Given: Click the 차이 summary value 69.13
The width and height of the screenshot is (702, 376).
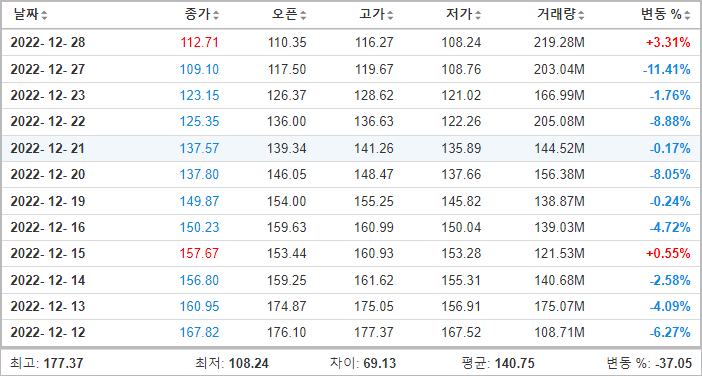Looking at the screenshot, I should (379, 363).
